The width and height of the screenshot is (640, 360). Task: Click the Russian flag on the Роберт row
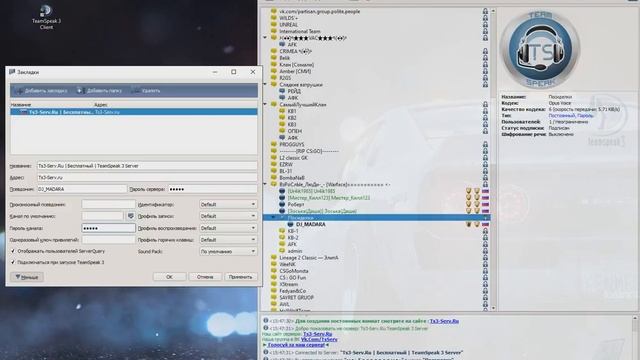485,204
